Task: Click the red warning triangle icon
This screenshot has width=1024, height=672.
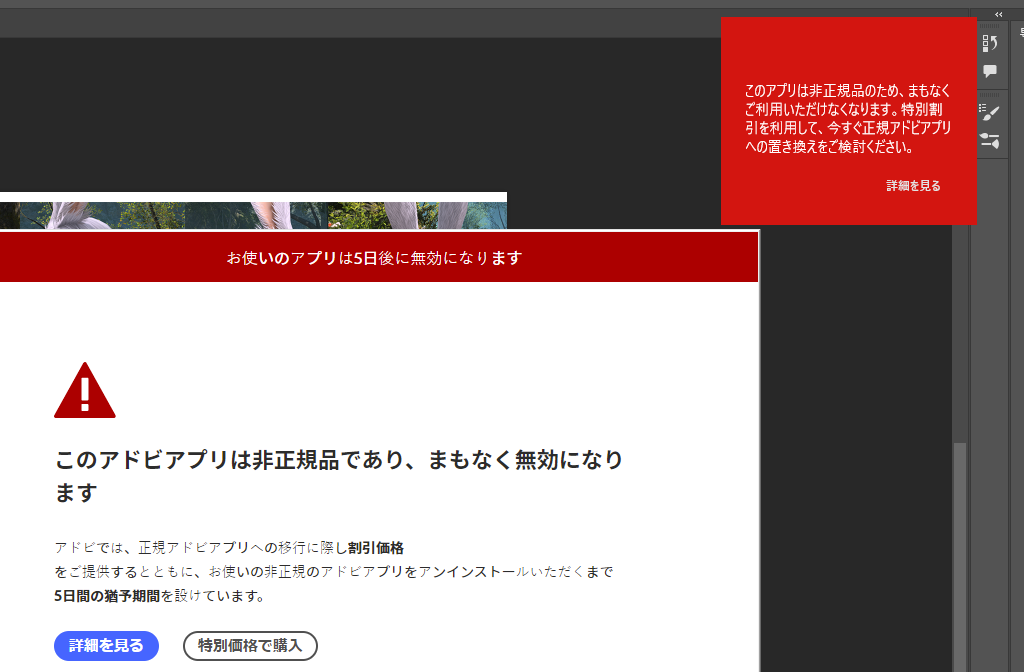Action: point(85,391)
